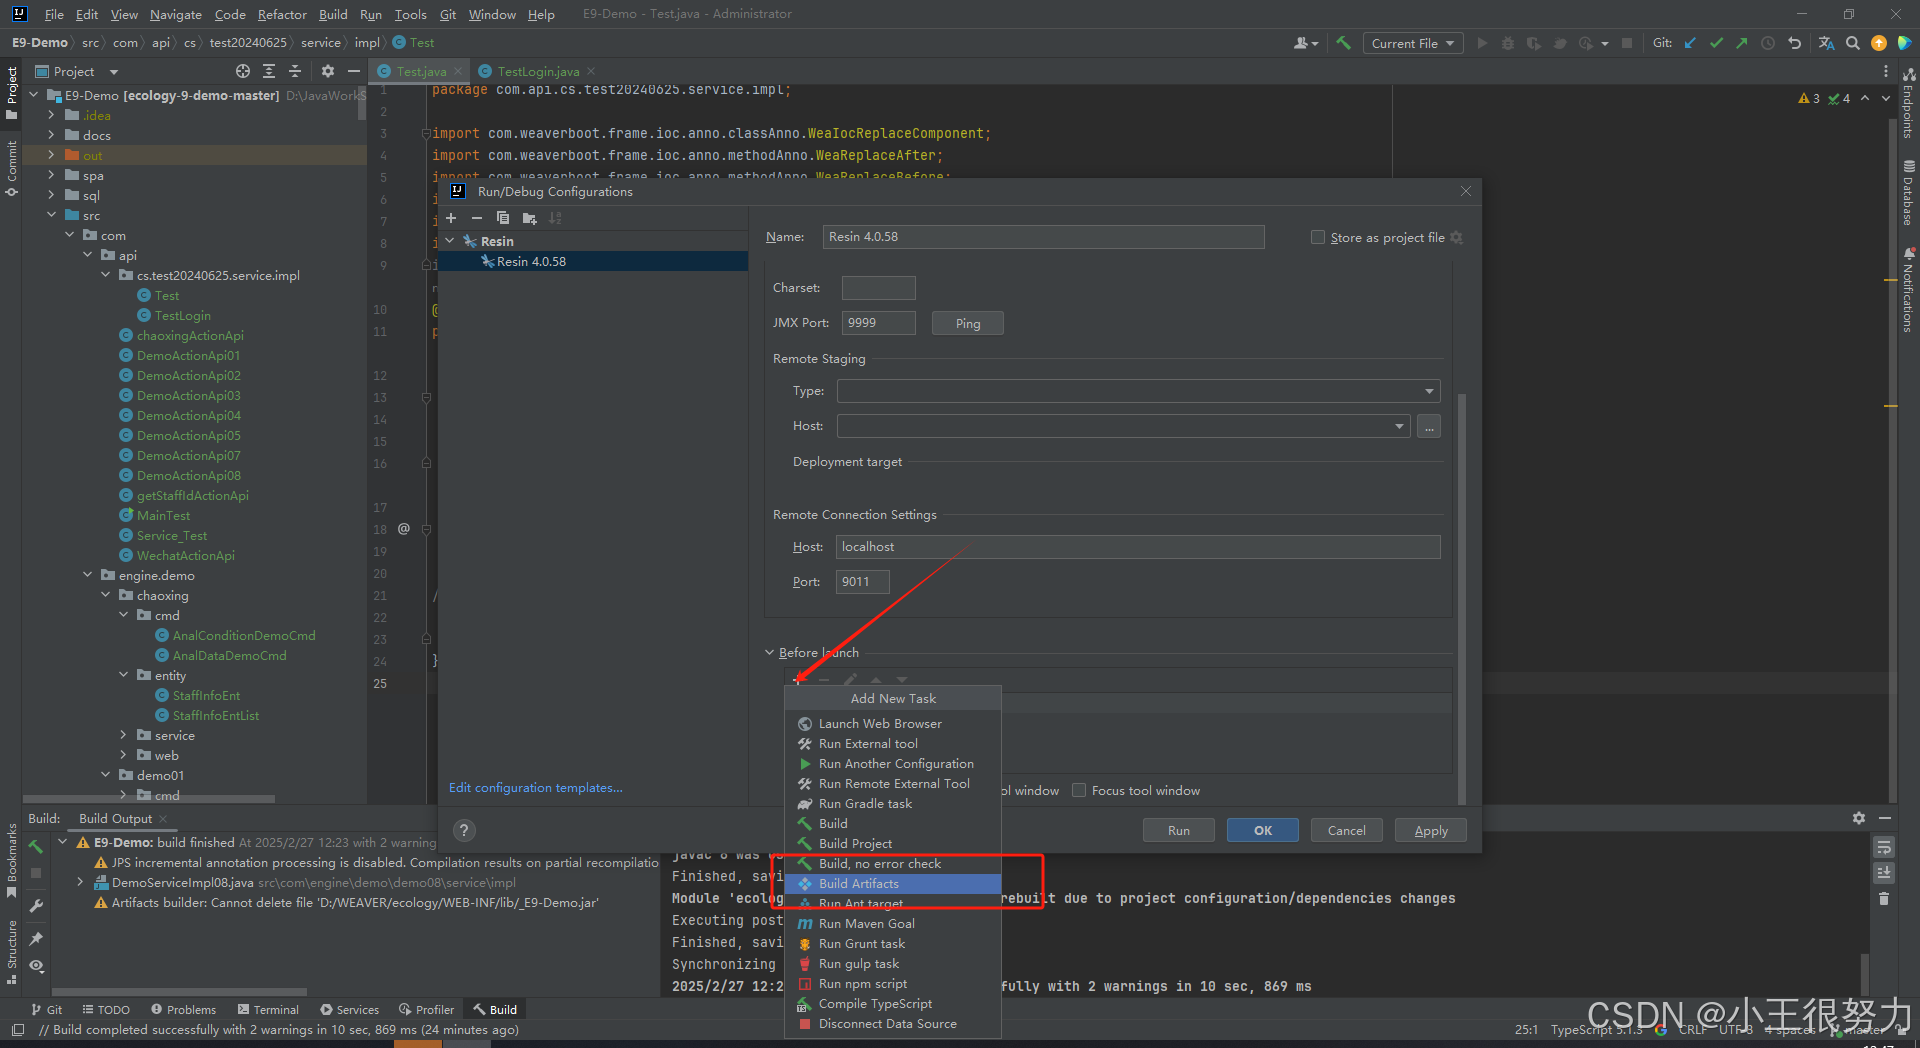Click the JMX Port field showing 9999
This screenshot has height=1048, width=1920.
click(878, 323)
